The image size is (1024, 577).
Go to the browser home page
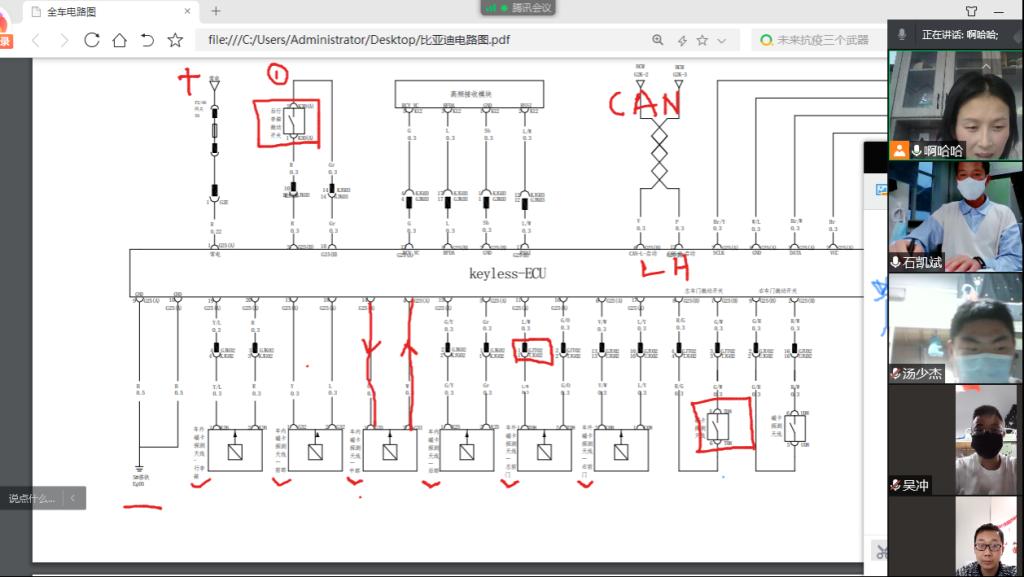[x=119, y=40]
